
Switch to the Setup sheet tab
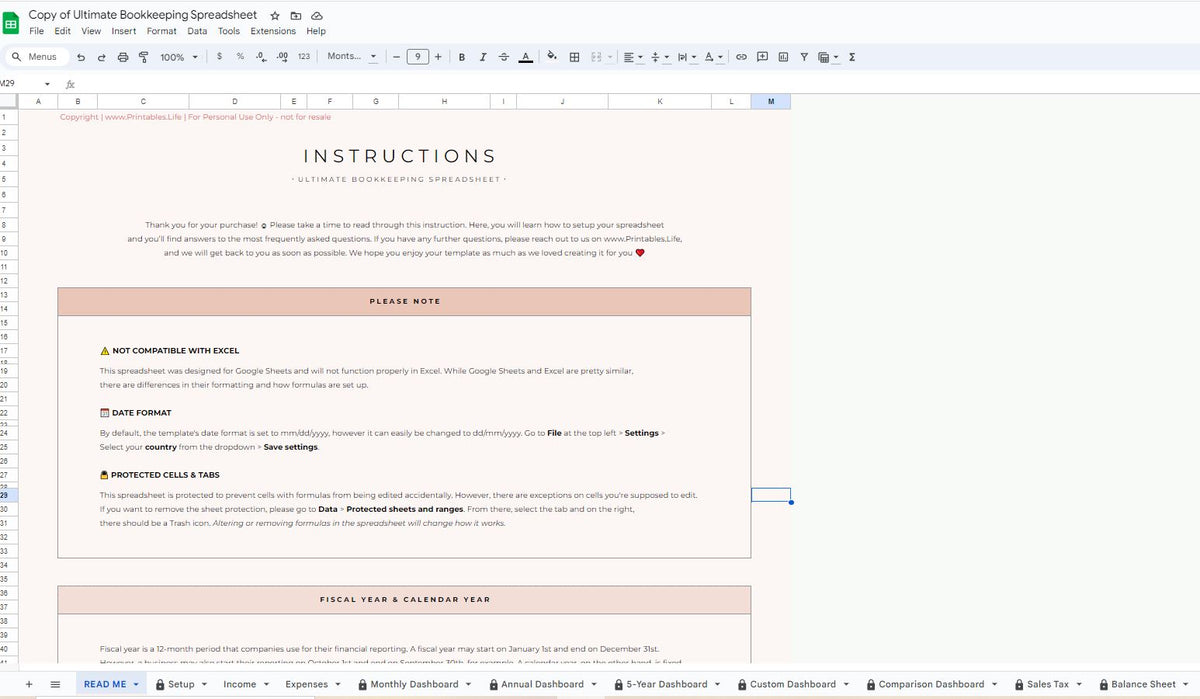pyautogui.click(x=180, y=684)
